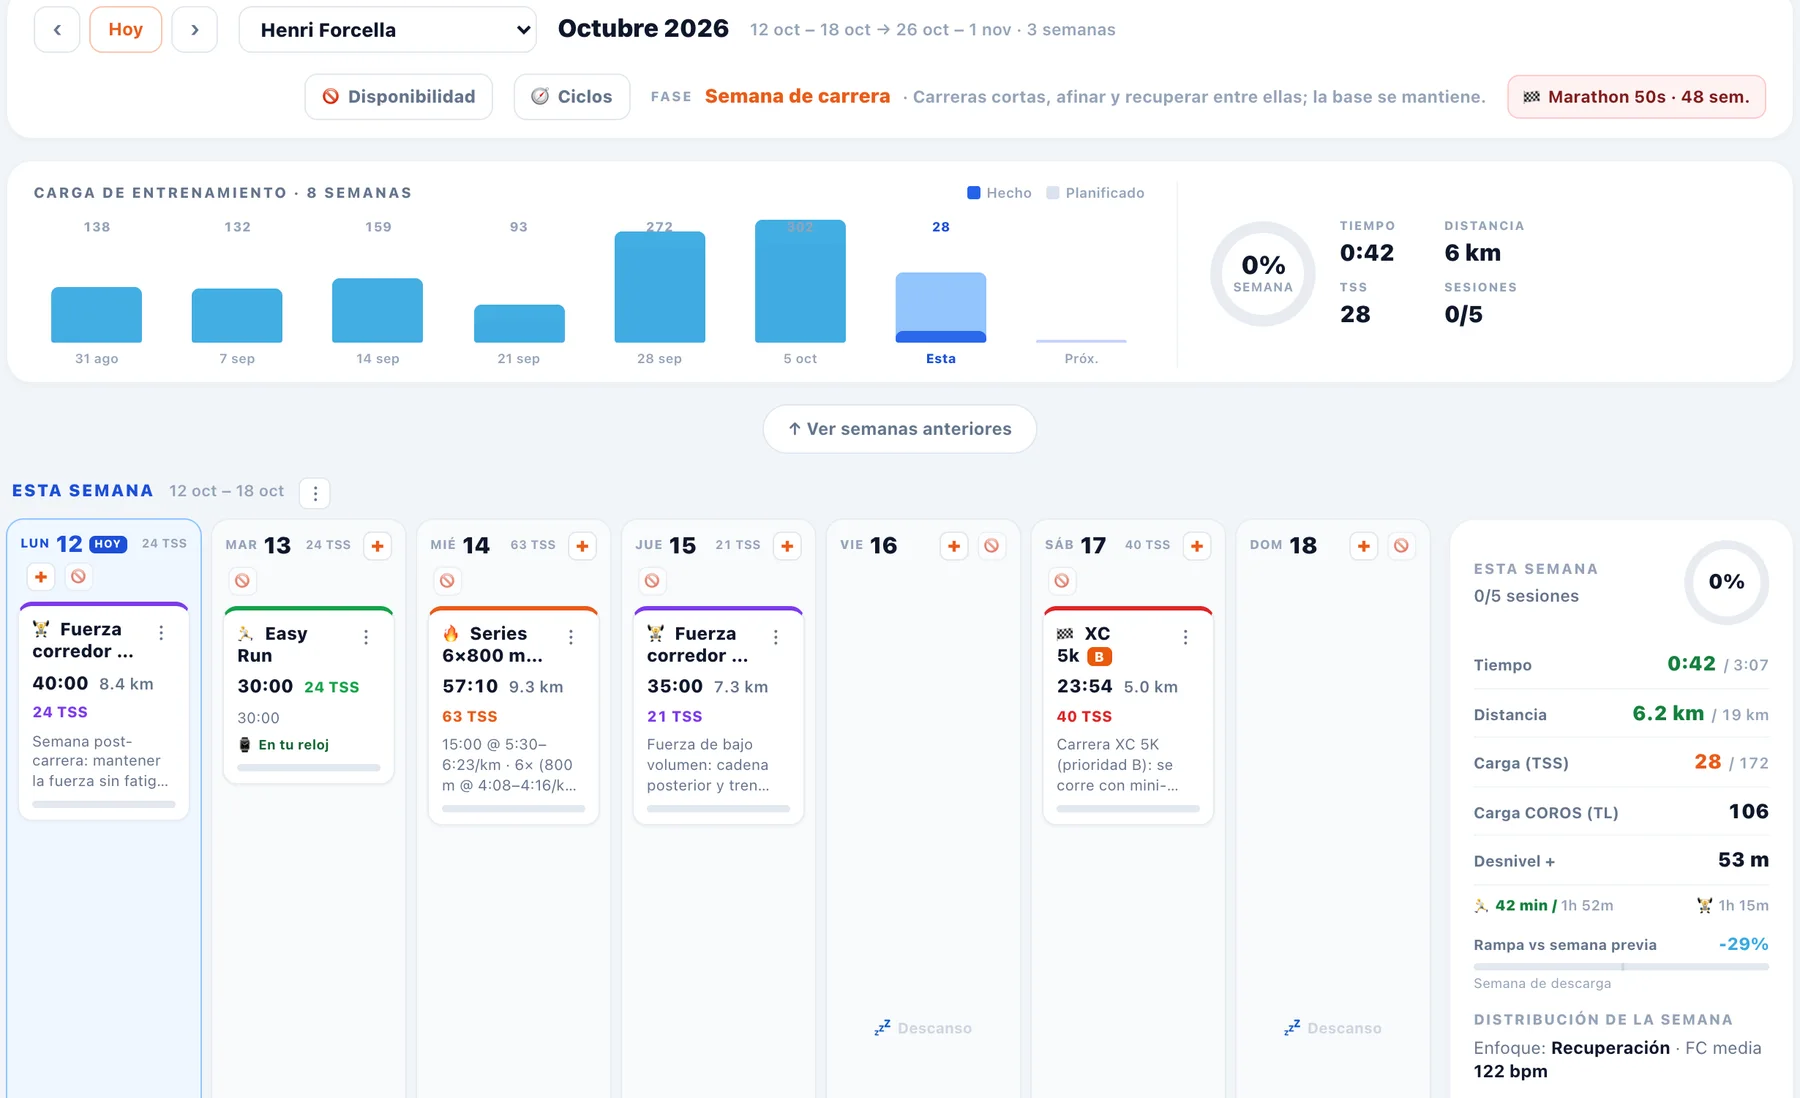Add a session on Sunday 18

[1364, 546]
